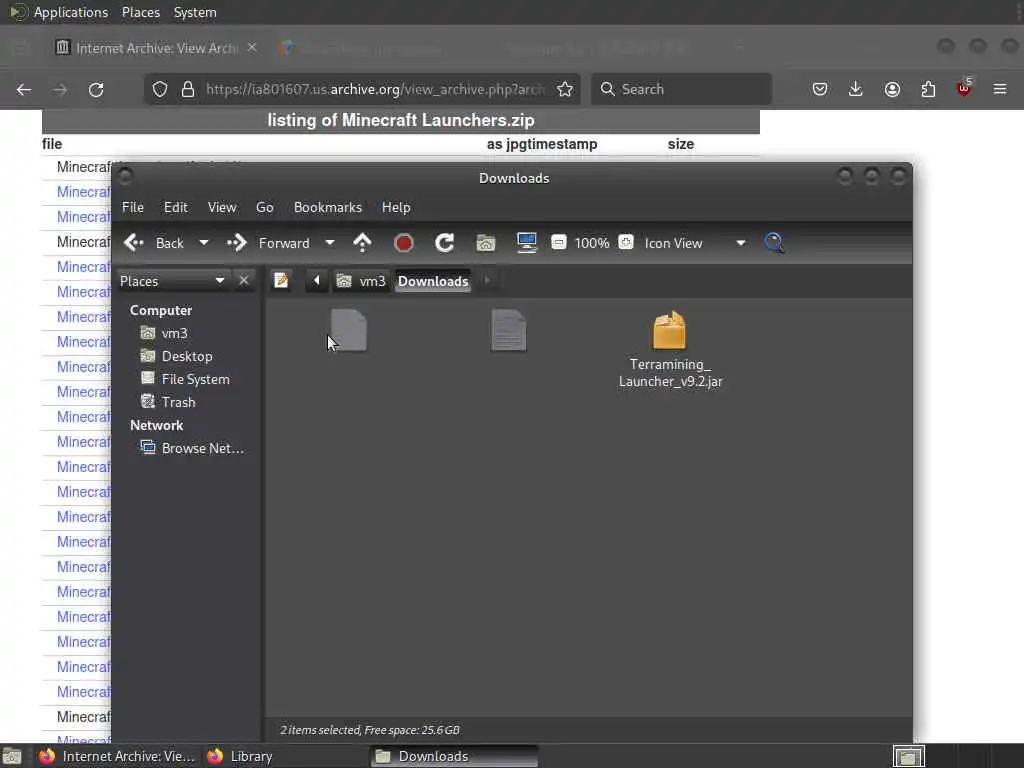The height and width of the screenshot is (768, 1024).
Task: Click the show desktop icon in taskbar
Action: coord(12,757)
